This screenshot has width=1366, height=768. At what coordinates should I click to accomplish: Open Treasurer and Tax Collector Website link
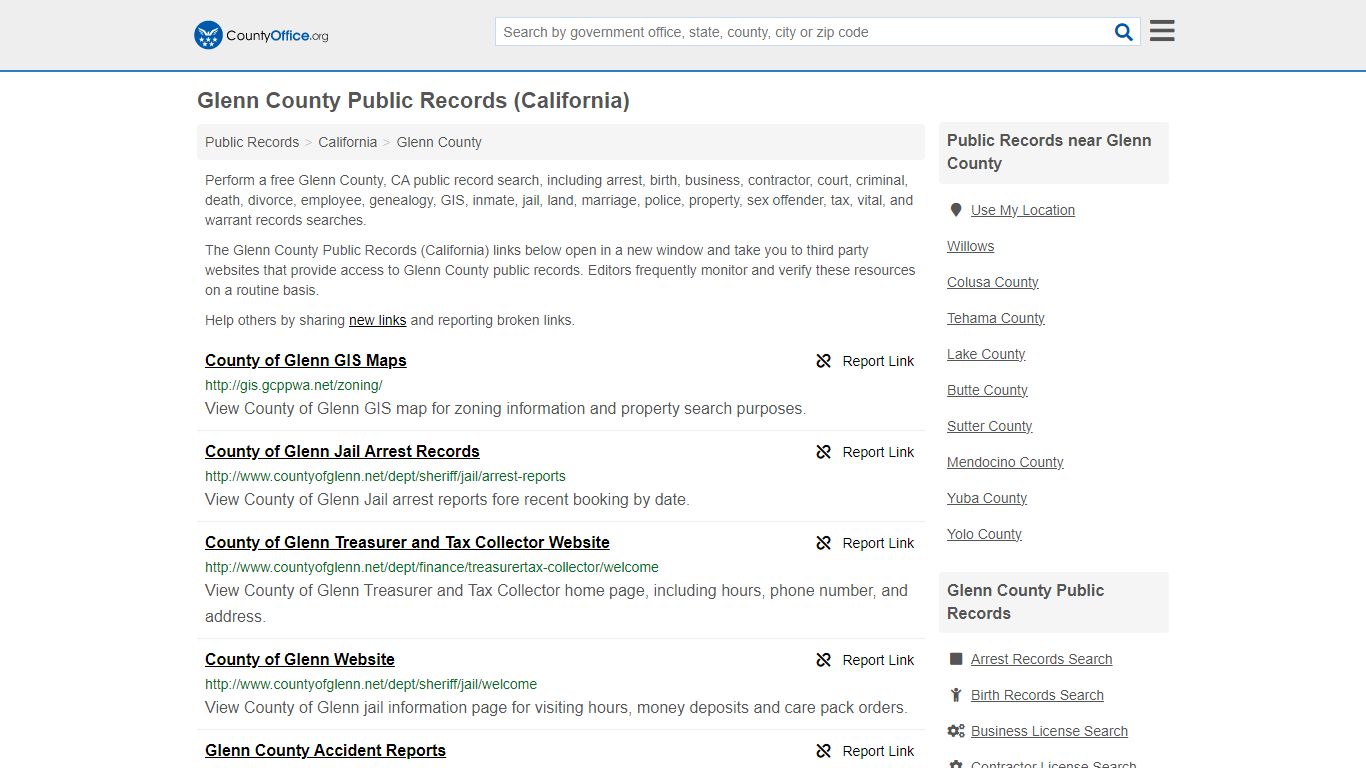click(407, 542)
